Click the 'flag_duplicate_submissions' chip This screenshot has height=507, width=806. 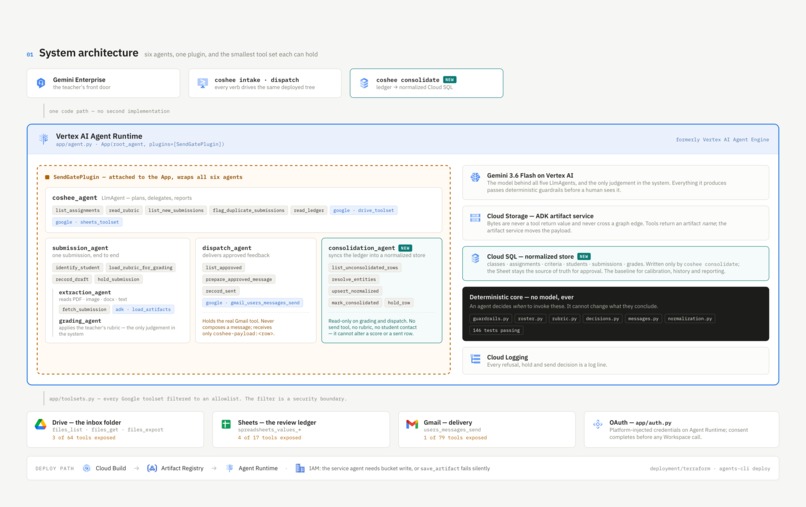click(x=249, y=210)
